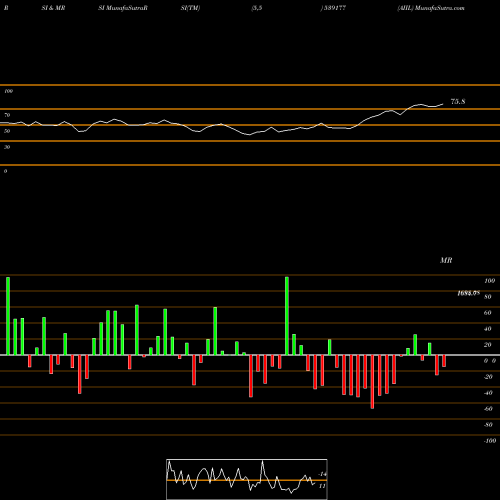Click the MR axis label -60
Image resolution: width=500 pixels, height=500 pixels.
coord(488,409)
